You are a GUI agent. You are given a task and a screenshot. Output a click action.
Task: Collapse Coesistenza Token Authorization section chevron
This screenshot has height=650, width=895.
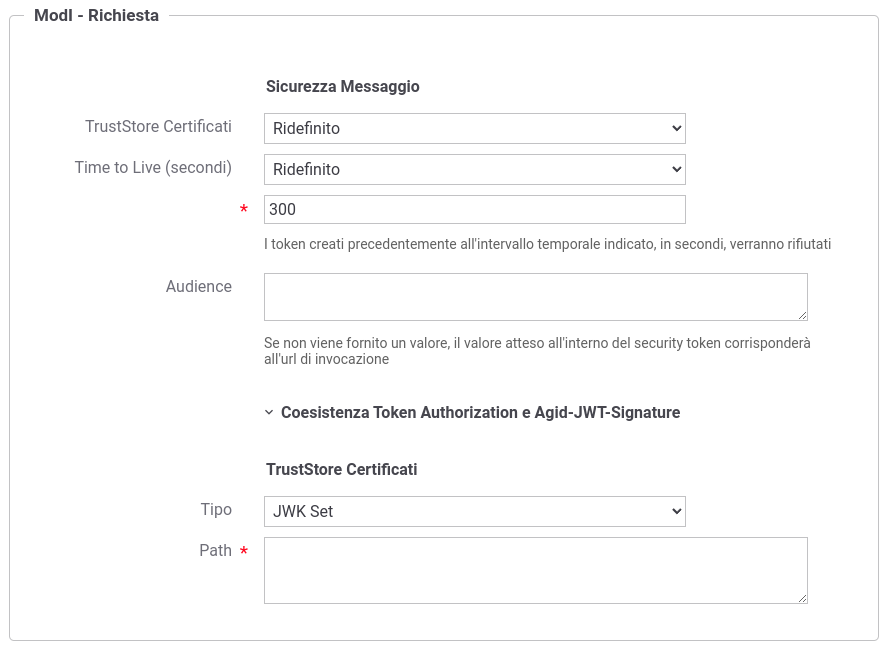coord(269,412)
